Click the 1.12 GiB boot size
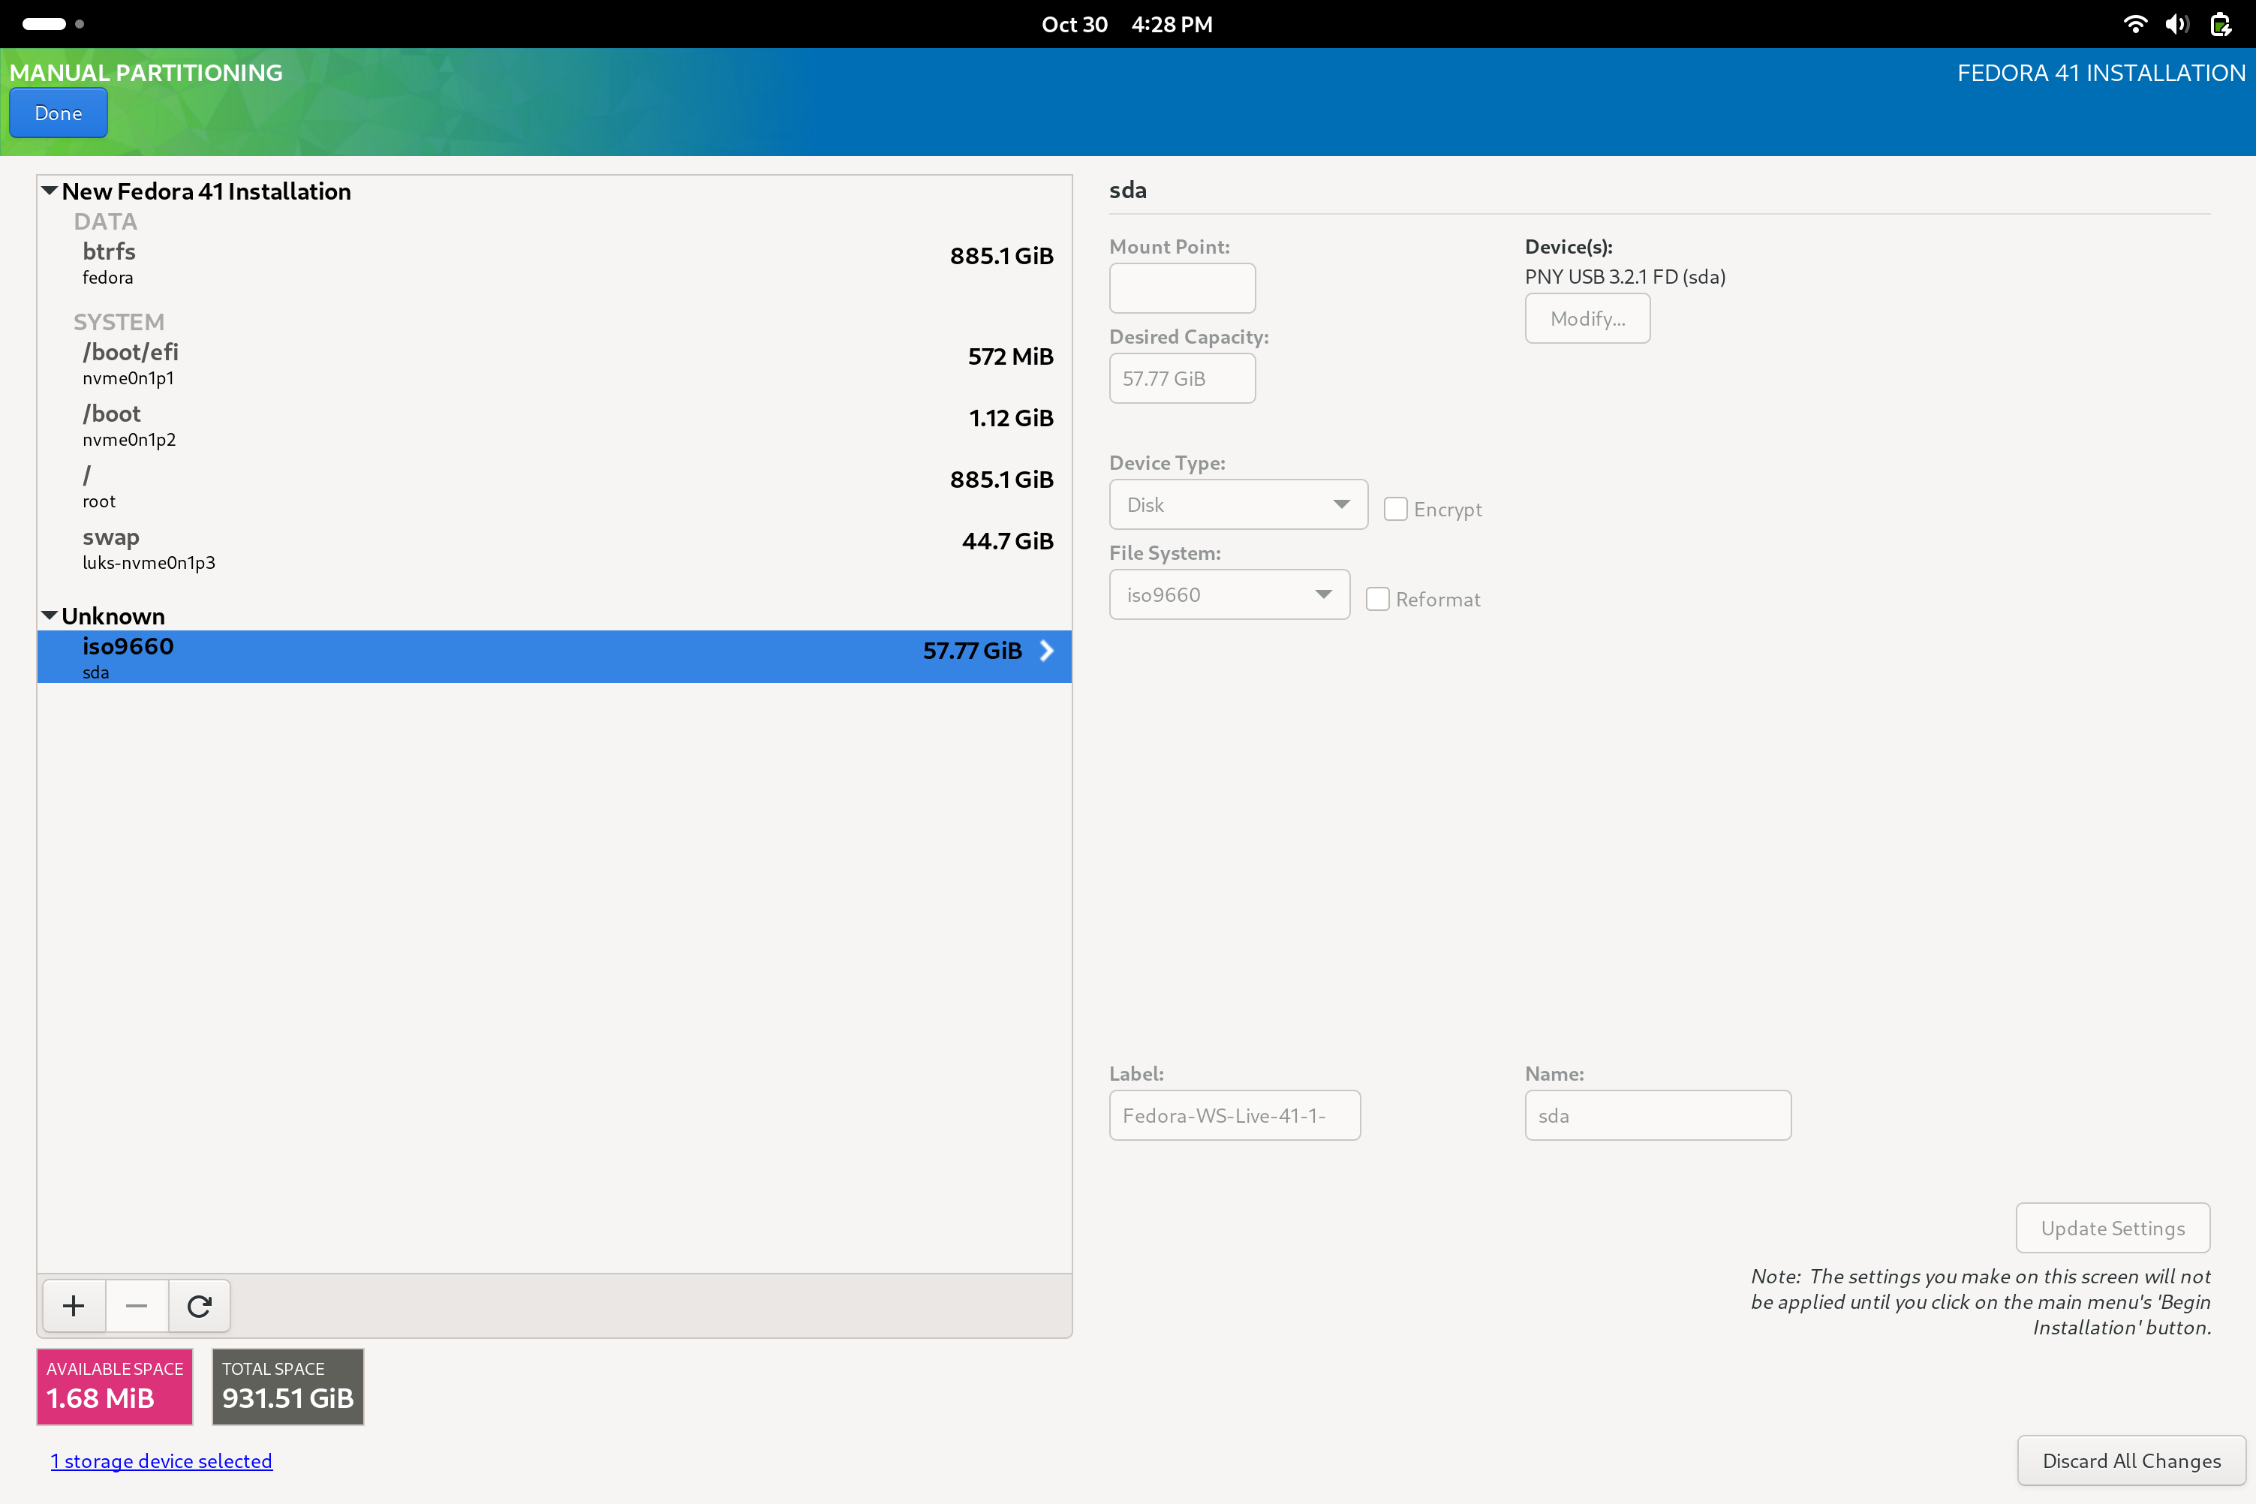This screenshot has height=1504, width=2256. (1011, 418)
